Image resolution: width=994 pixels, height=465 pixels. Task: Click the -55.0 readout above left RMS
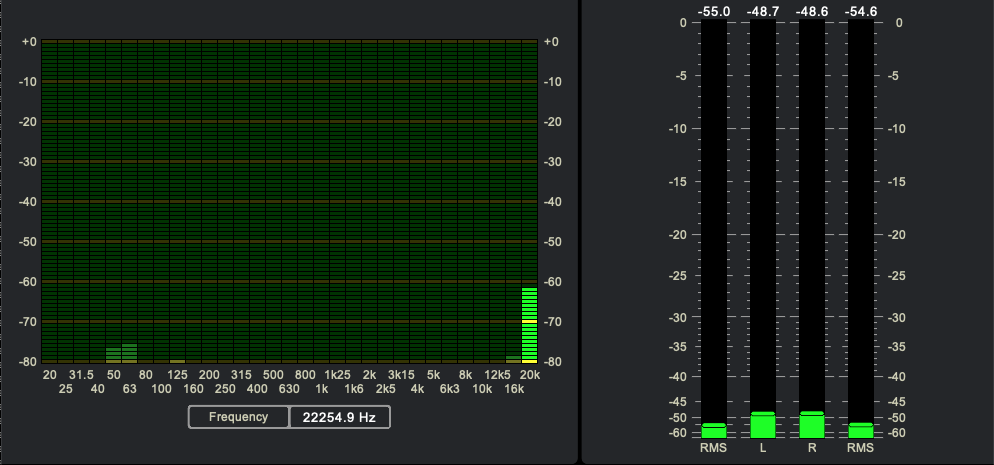click(x=714, y=11)
